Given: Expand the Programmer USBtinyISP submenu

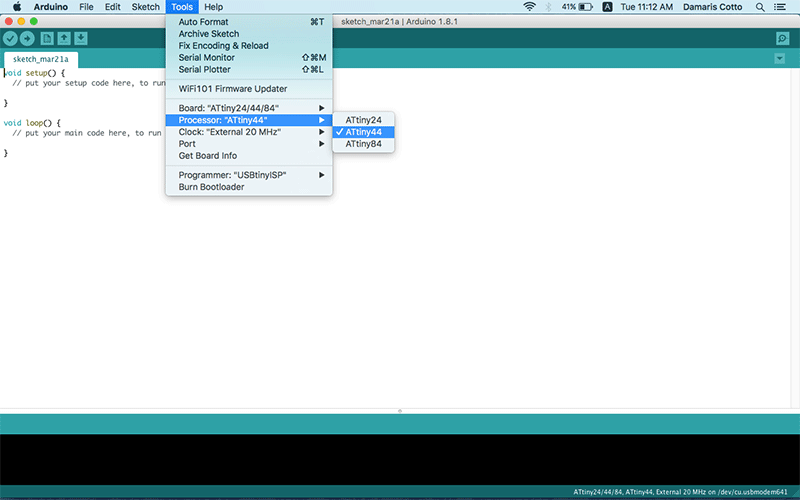Looking at the screenshot, I should [x=249, y=175].
